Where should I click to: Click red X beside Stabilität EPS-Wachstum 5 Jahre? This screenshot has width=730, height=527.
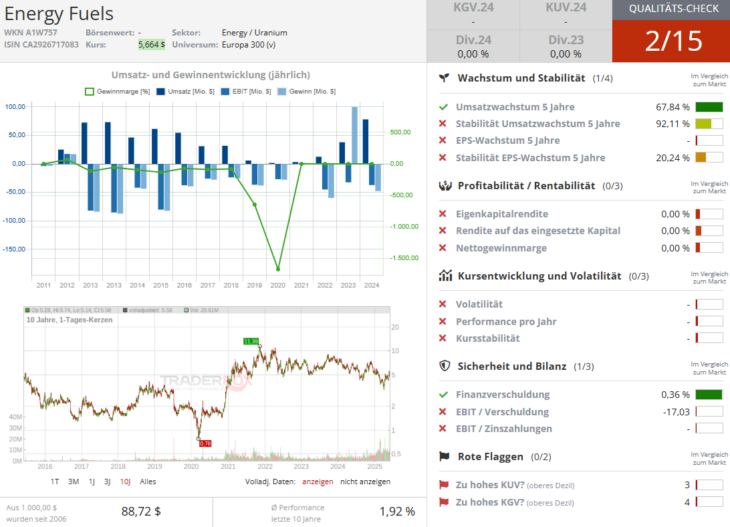coord(443,157)
